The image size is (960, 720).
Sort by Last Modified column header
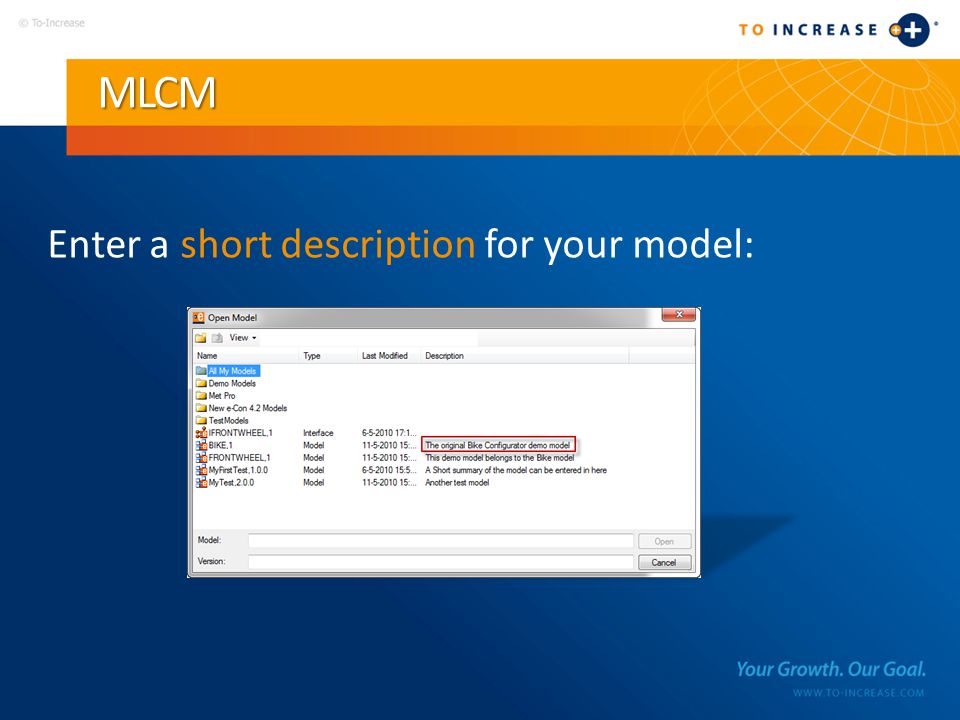click(384, 356)
